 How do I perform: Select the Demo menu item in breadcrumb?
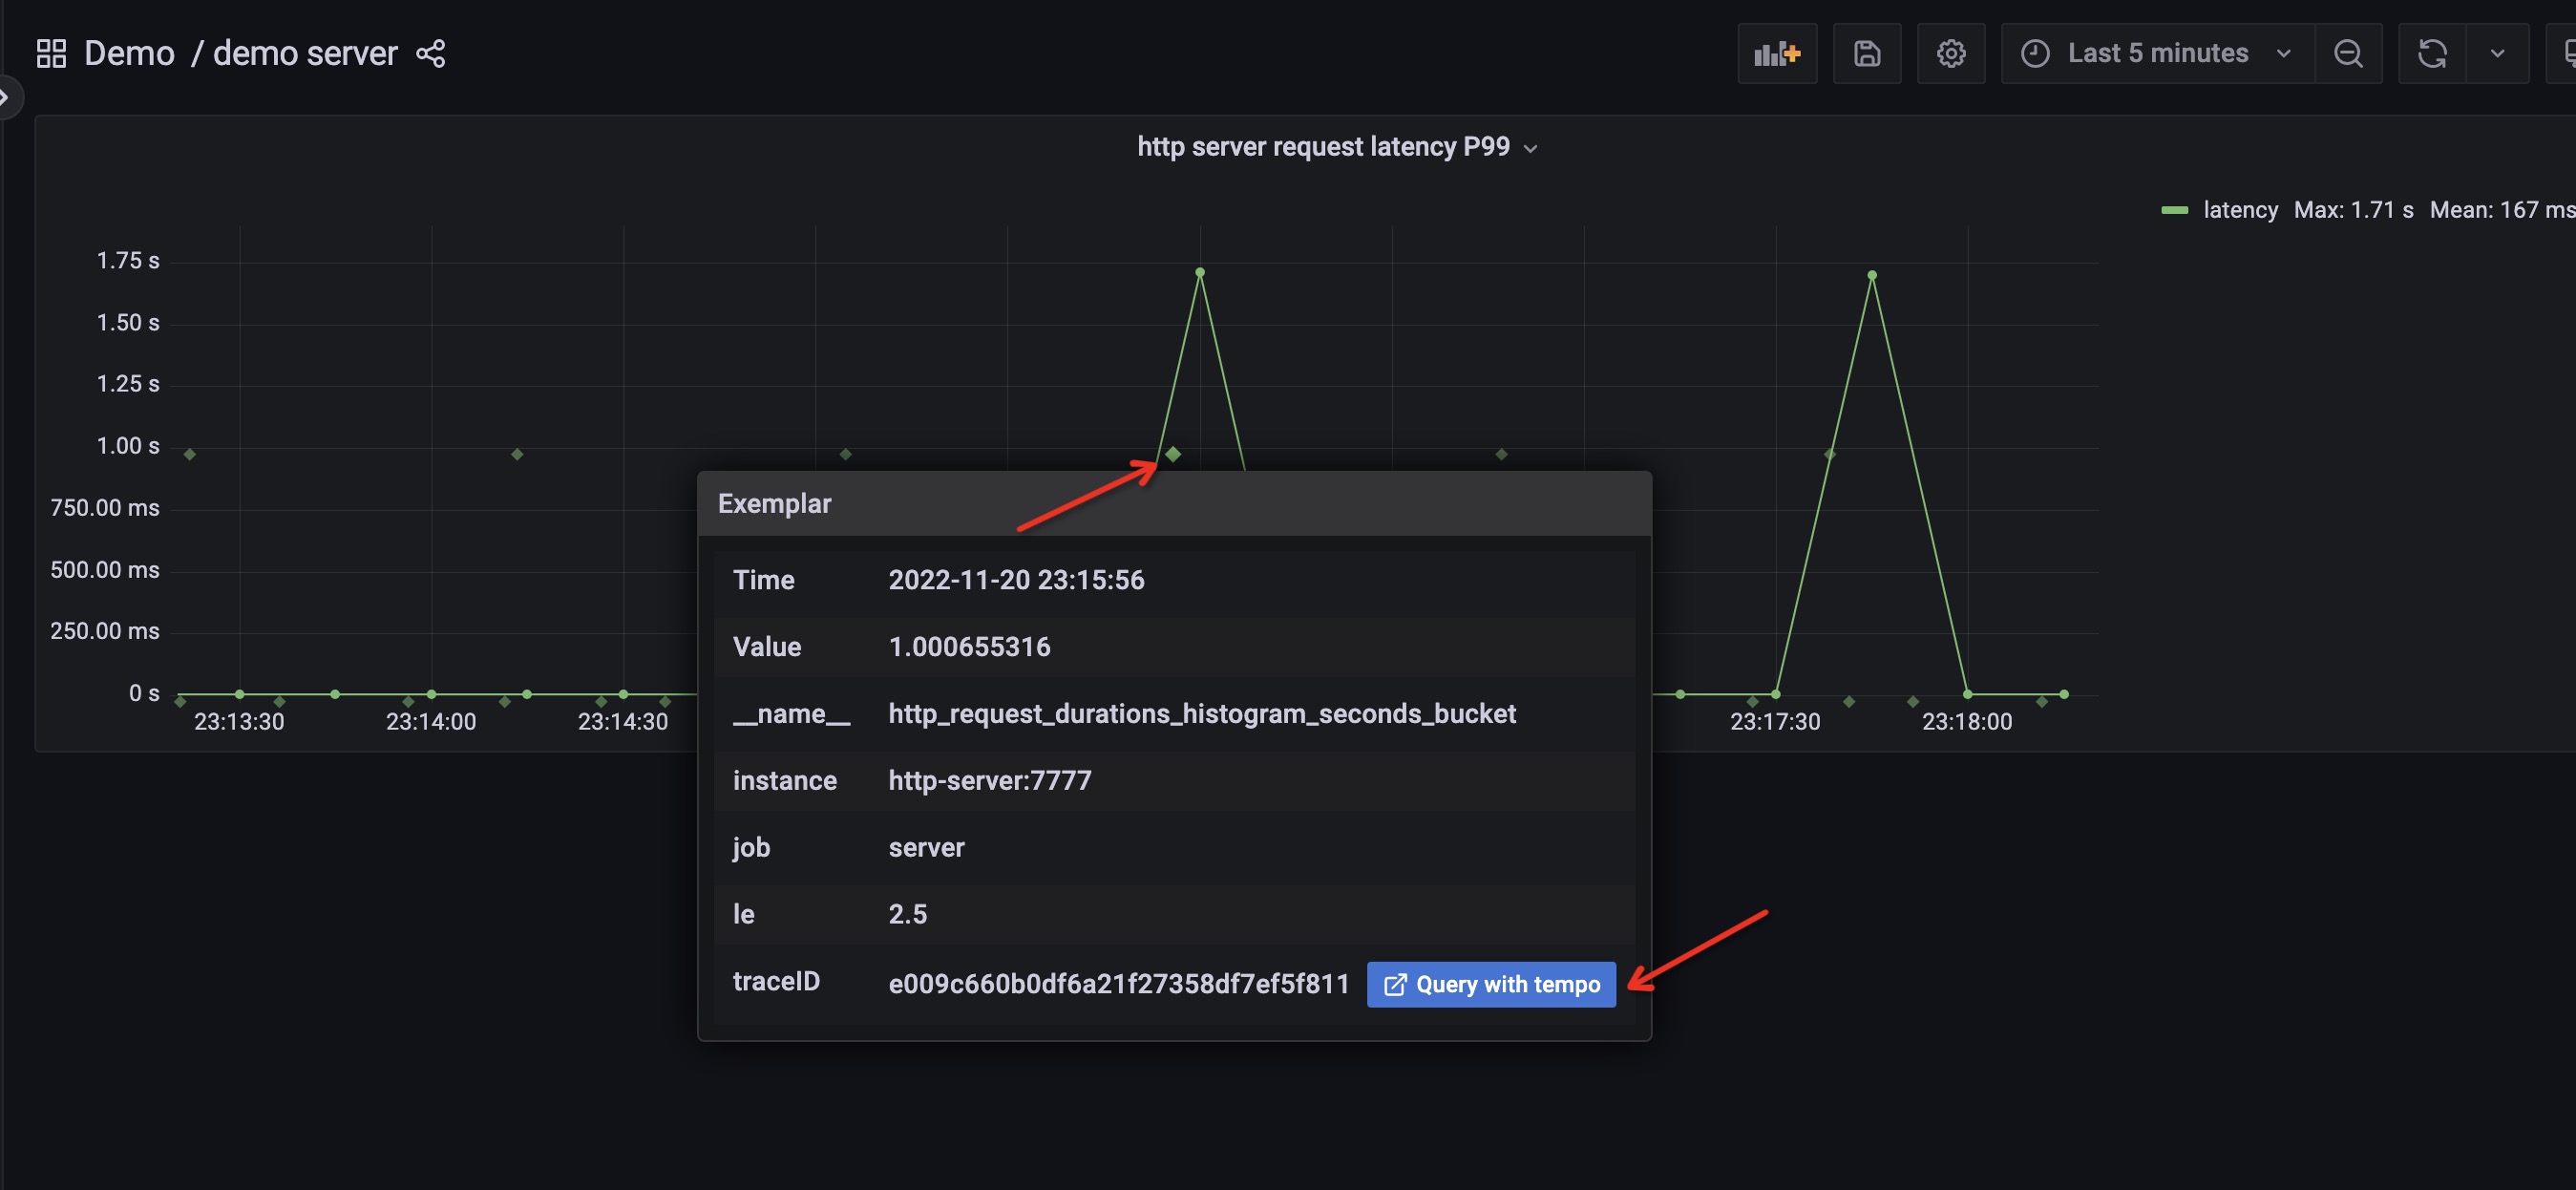(x=128, y=53)
